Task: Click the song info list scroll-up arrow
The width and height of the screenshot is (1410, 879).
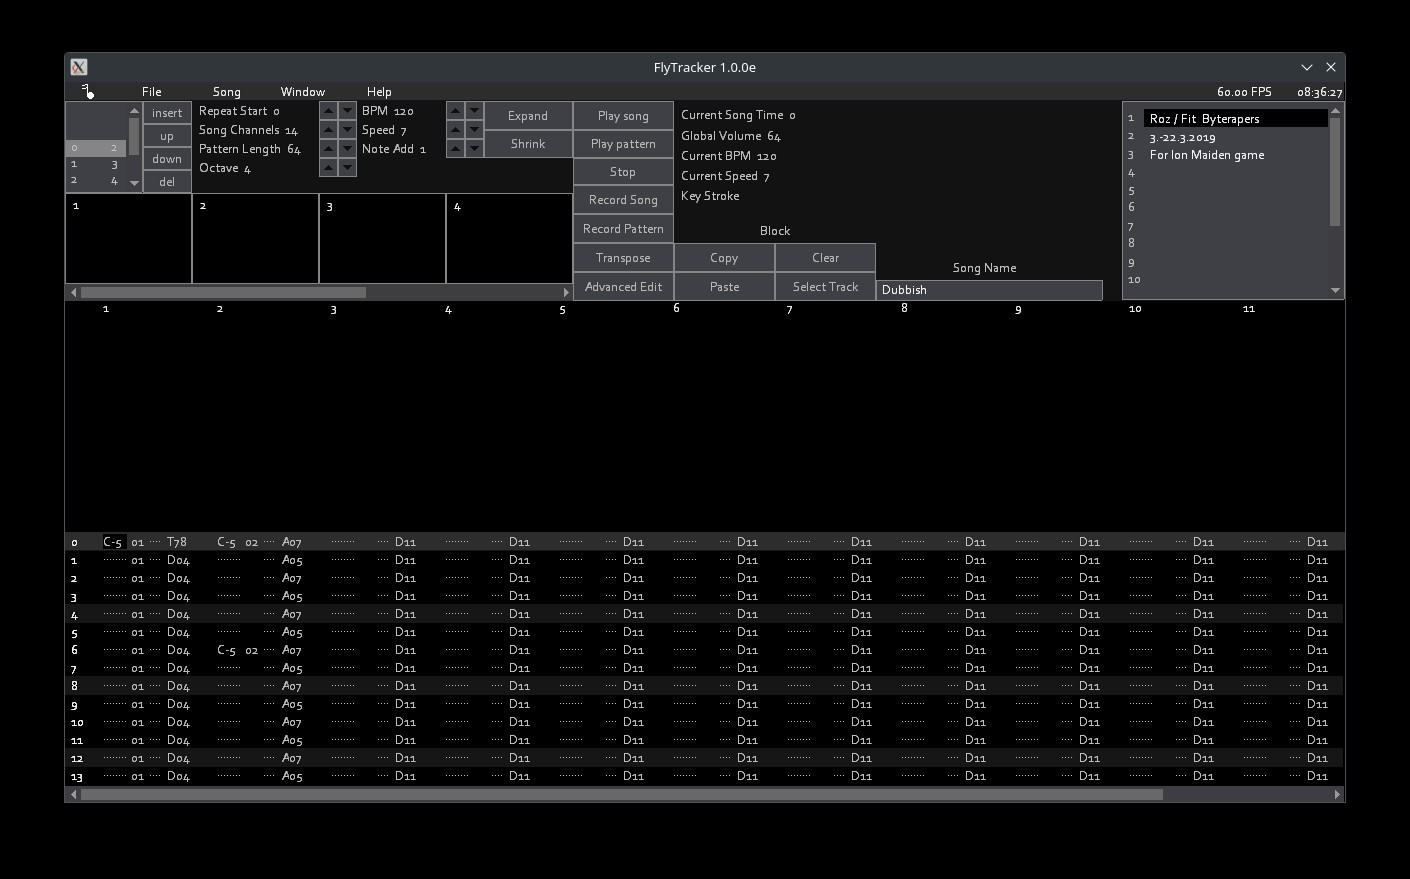Action: (1335, 111)
